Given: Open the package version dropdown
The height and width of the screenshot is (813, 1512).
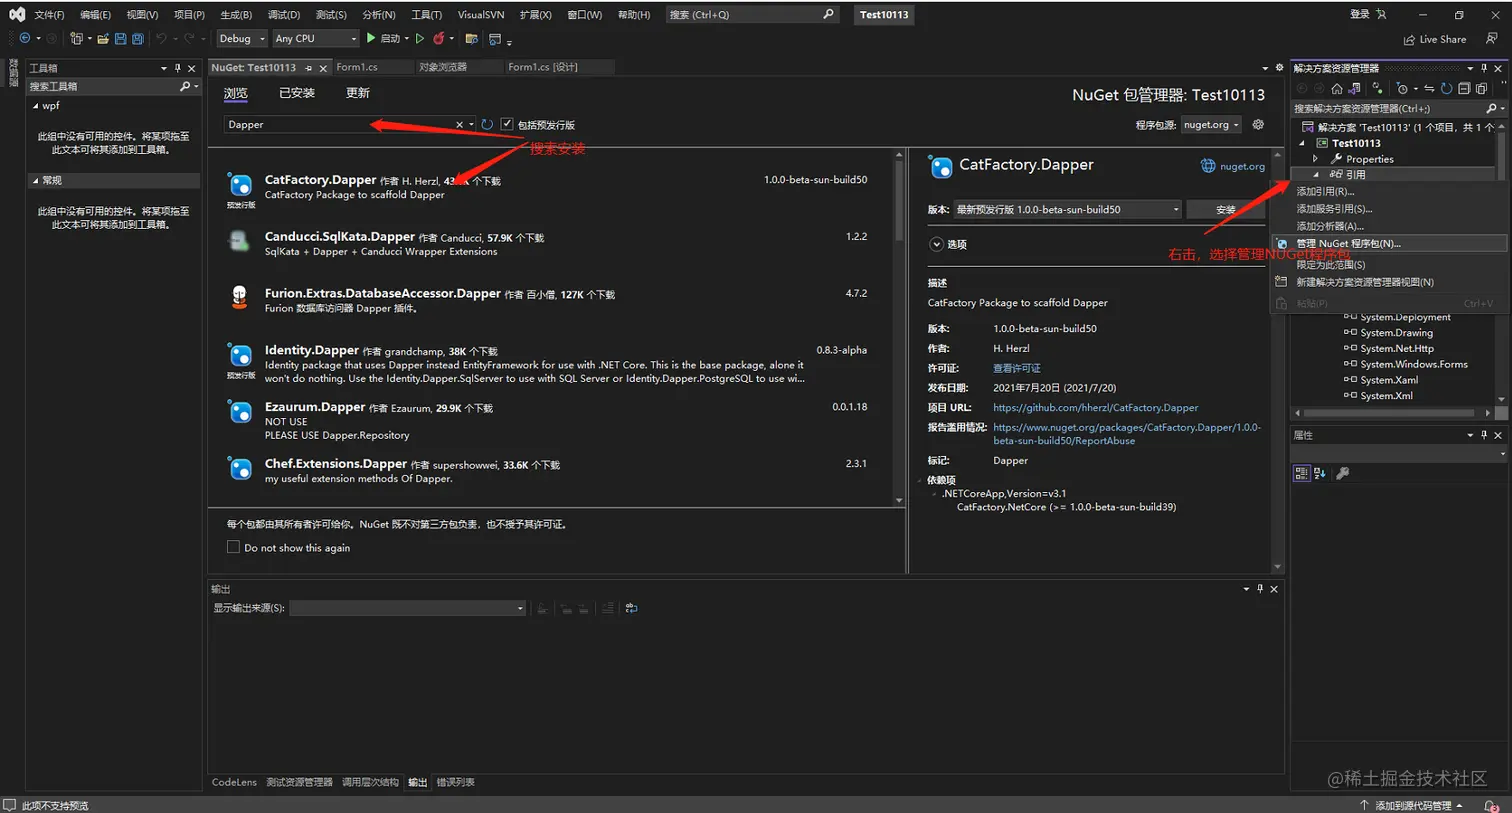Looking at the screenshot, I should [1068, 210].
